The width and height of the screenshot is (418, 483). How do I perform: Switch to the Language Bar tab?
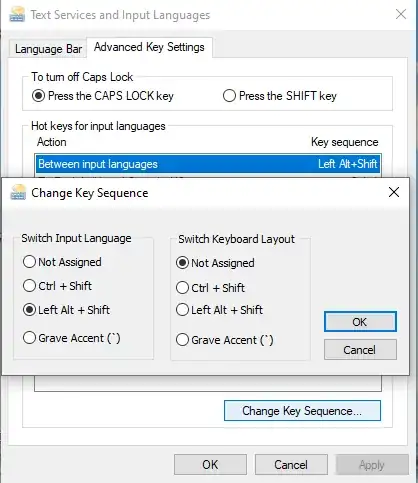48,49
